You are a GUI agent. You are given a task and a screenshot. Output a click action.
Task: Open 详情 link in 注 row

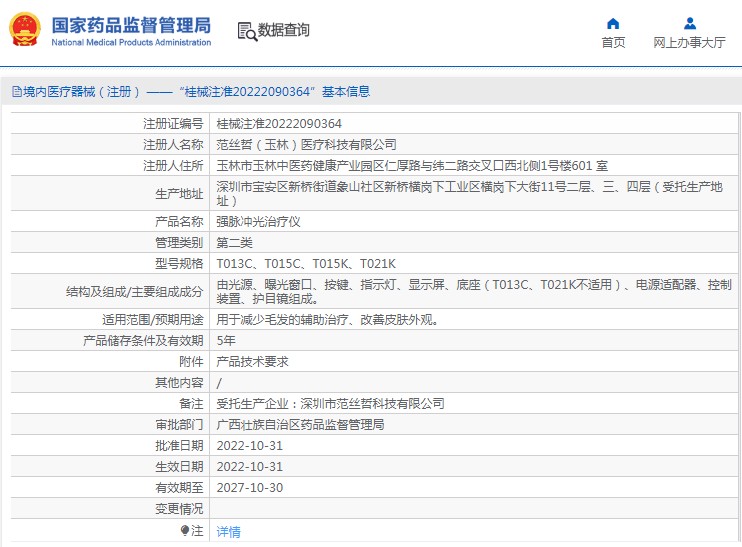229,532
